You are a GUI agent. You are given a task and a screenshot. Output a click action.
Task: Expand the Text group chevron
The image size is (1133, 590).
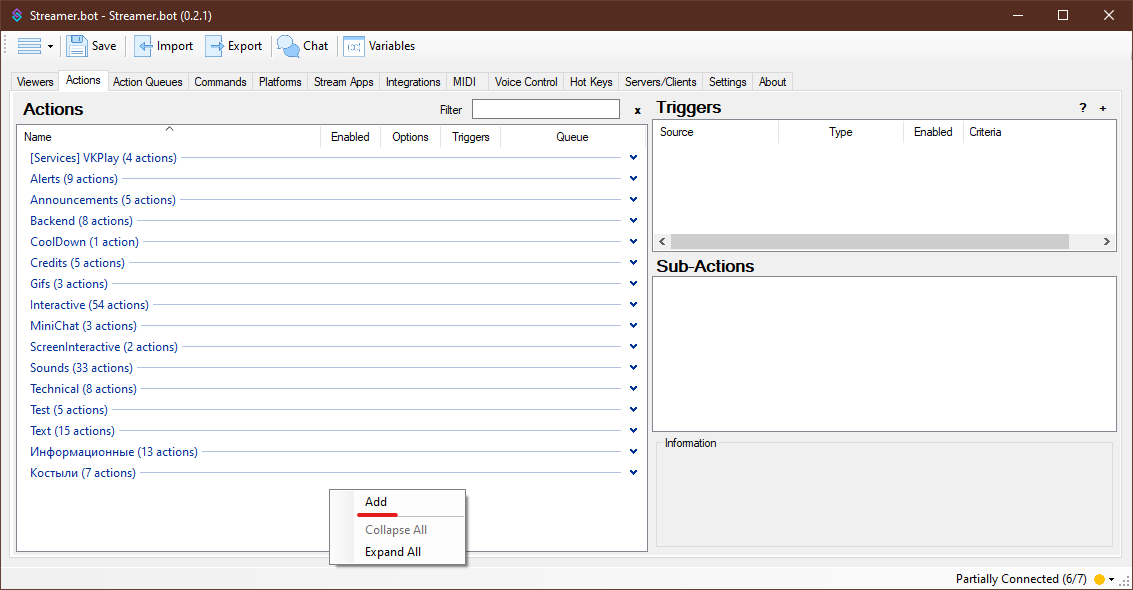coord(634,430)
